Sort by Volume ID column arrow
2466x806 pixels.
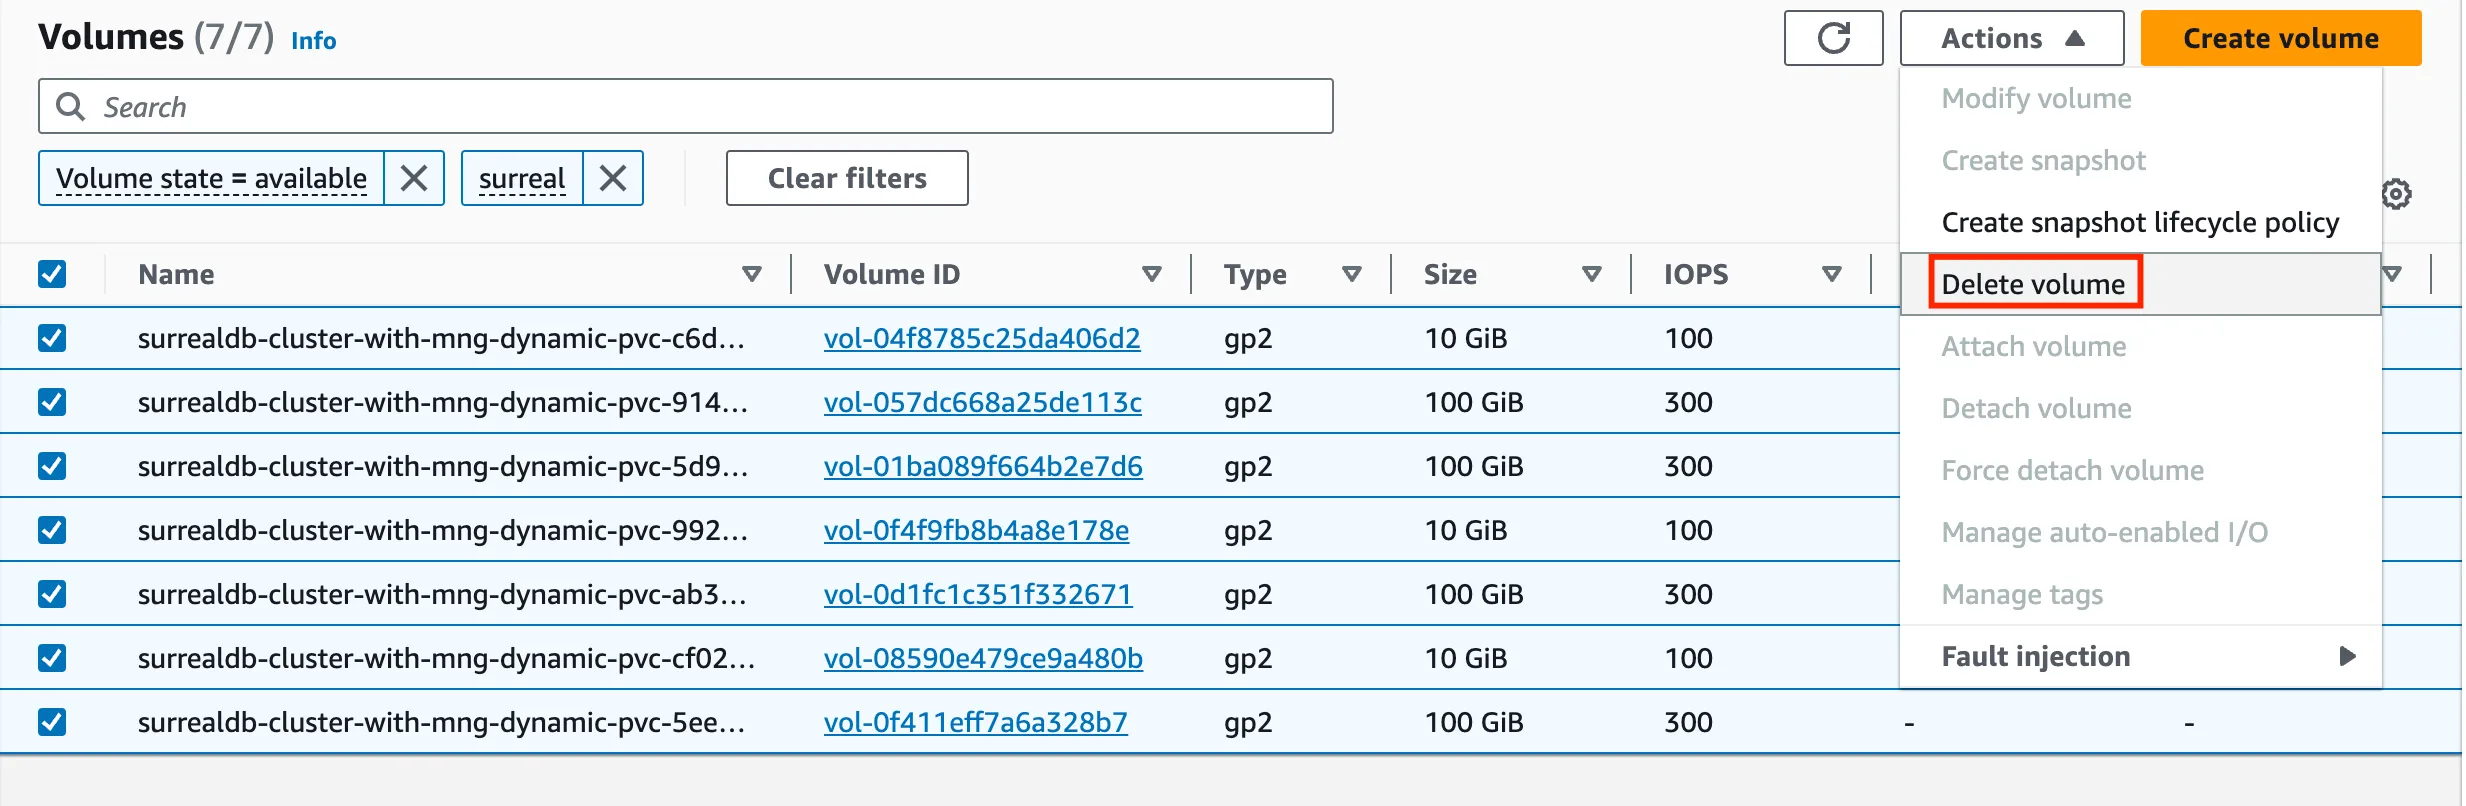[1152, 274]
